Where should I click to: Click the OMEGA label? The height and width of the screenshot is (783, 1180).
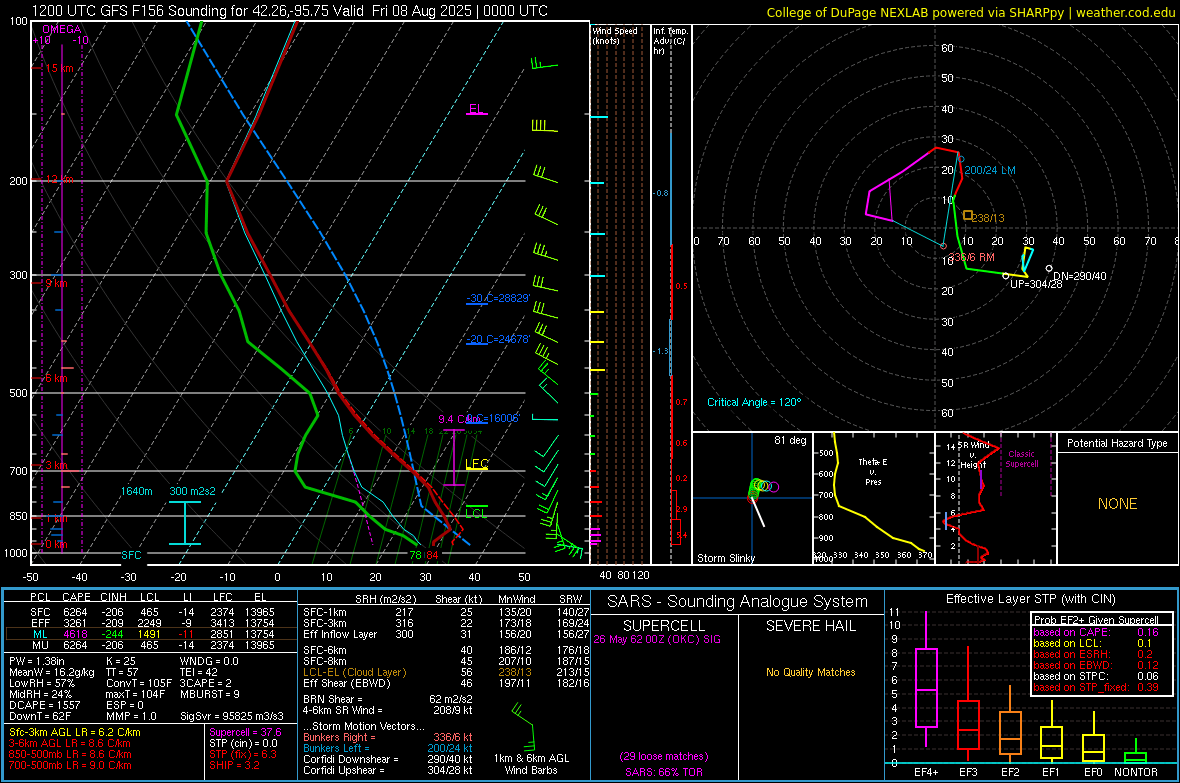(x=62, y=29)
